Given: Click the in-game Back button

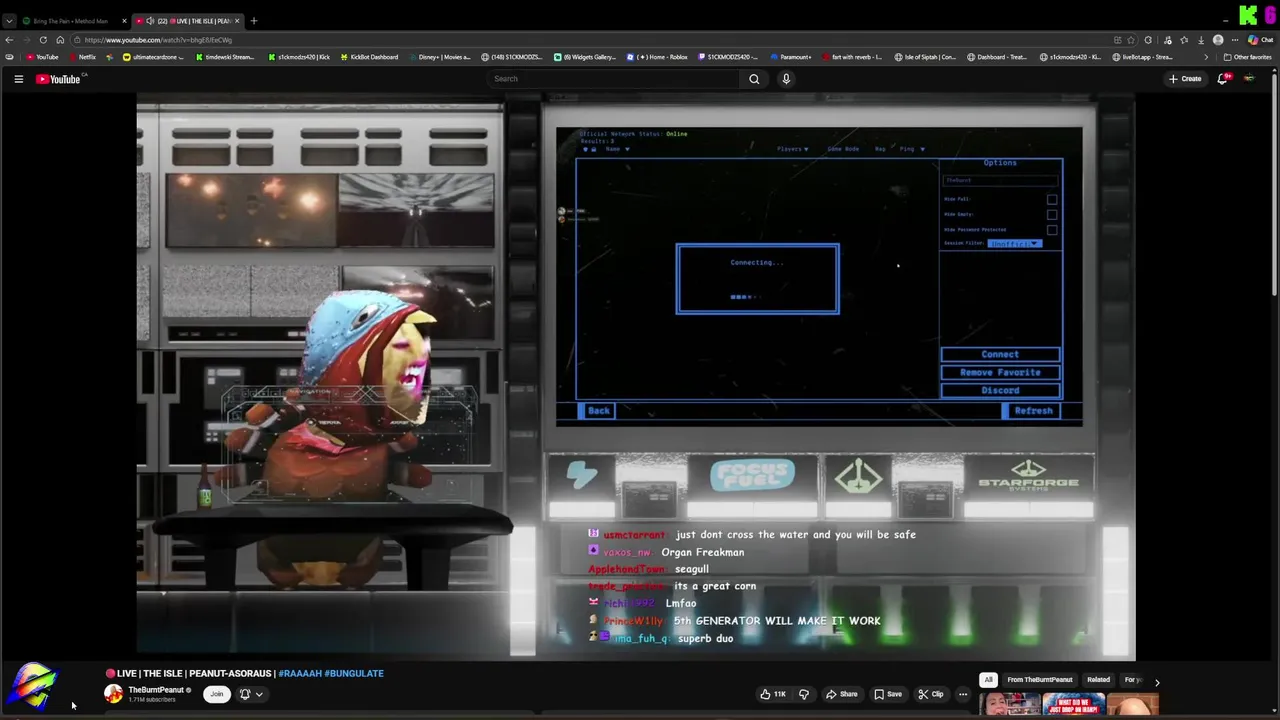Looking at the screenshot, I should [598, 410].
